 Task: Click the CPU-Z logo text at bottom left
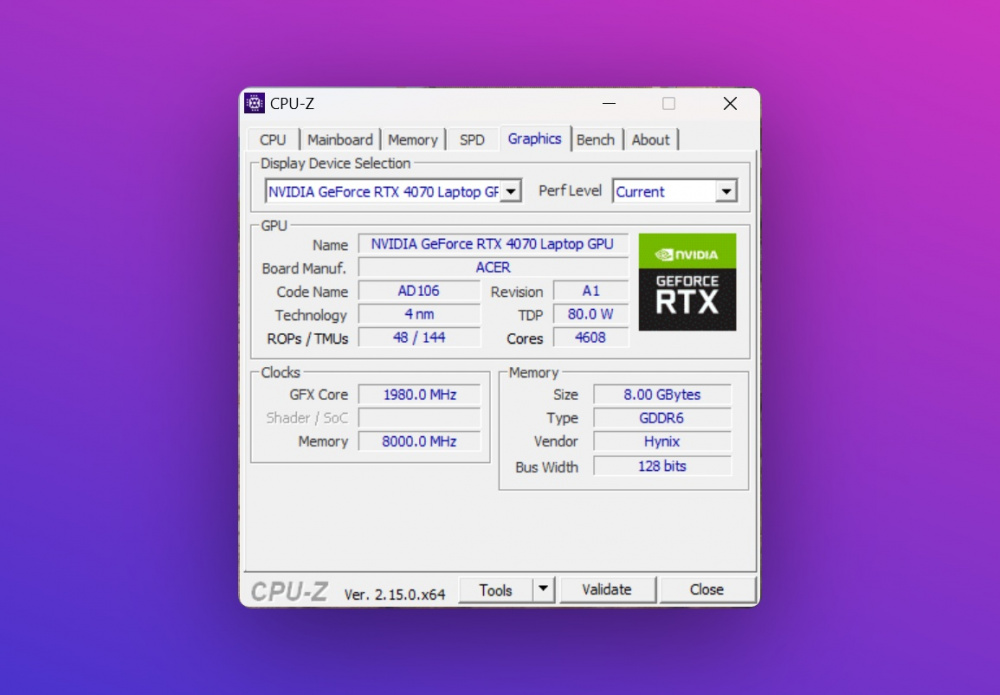(x=289, y=591)
